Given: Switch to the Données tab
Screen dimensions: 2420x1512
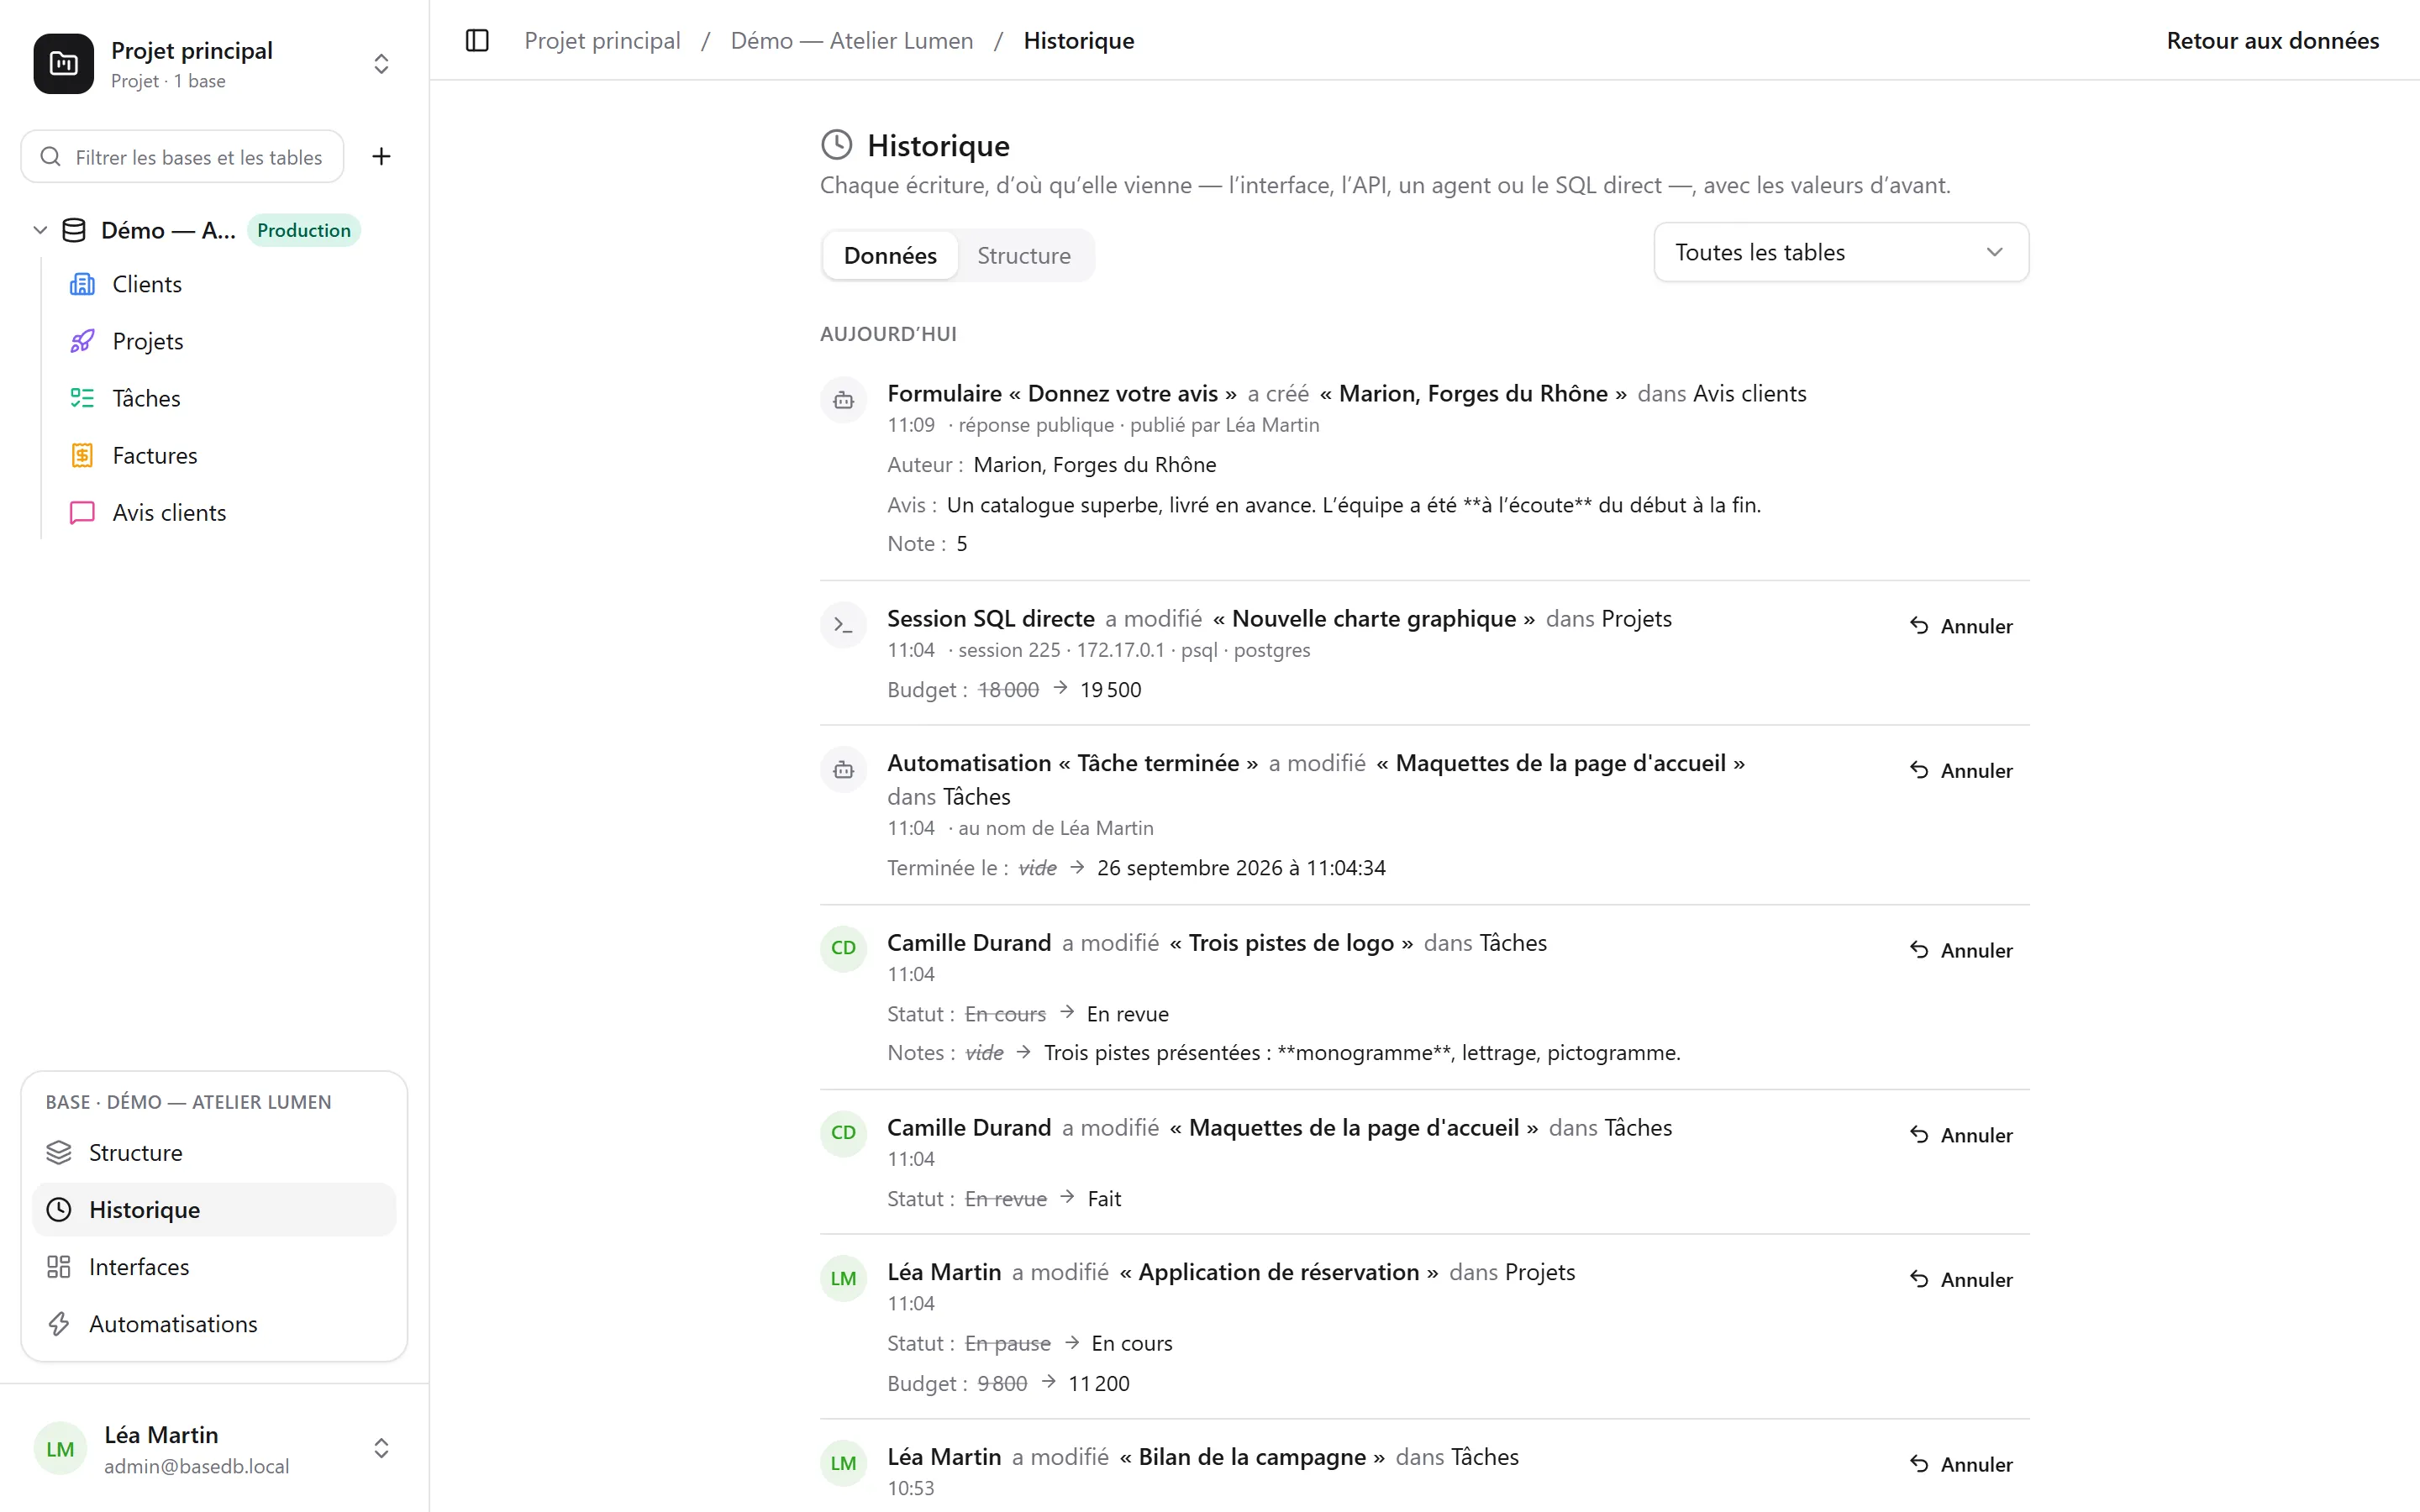Looking at the screenshot, I should point(889,255).
